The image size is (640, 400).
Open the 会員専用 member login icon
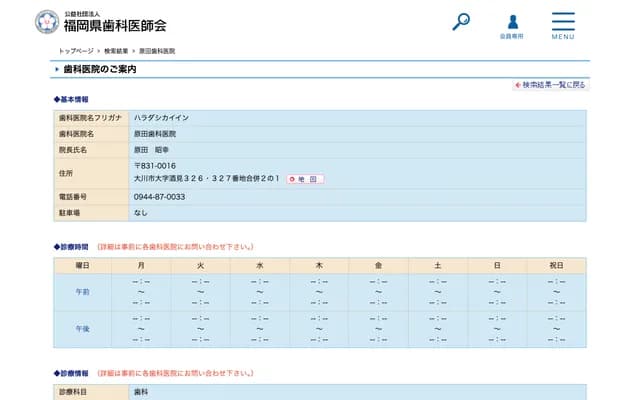(512, 23)
